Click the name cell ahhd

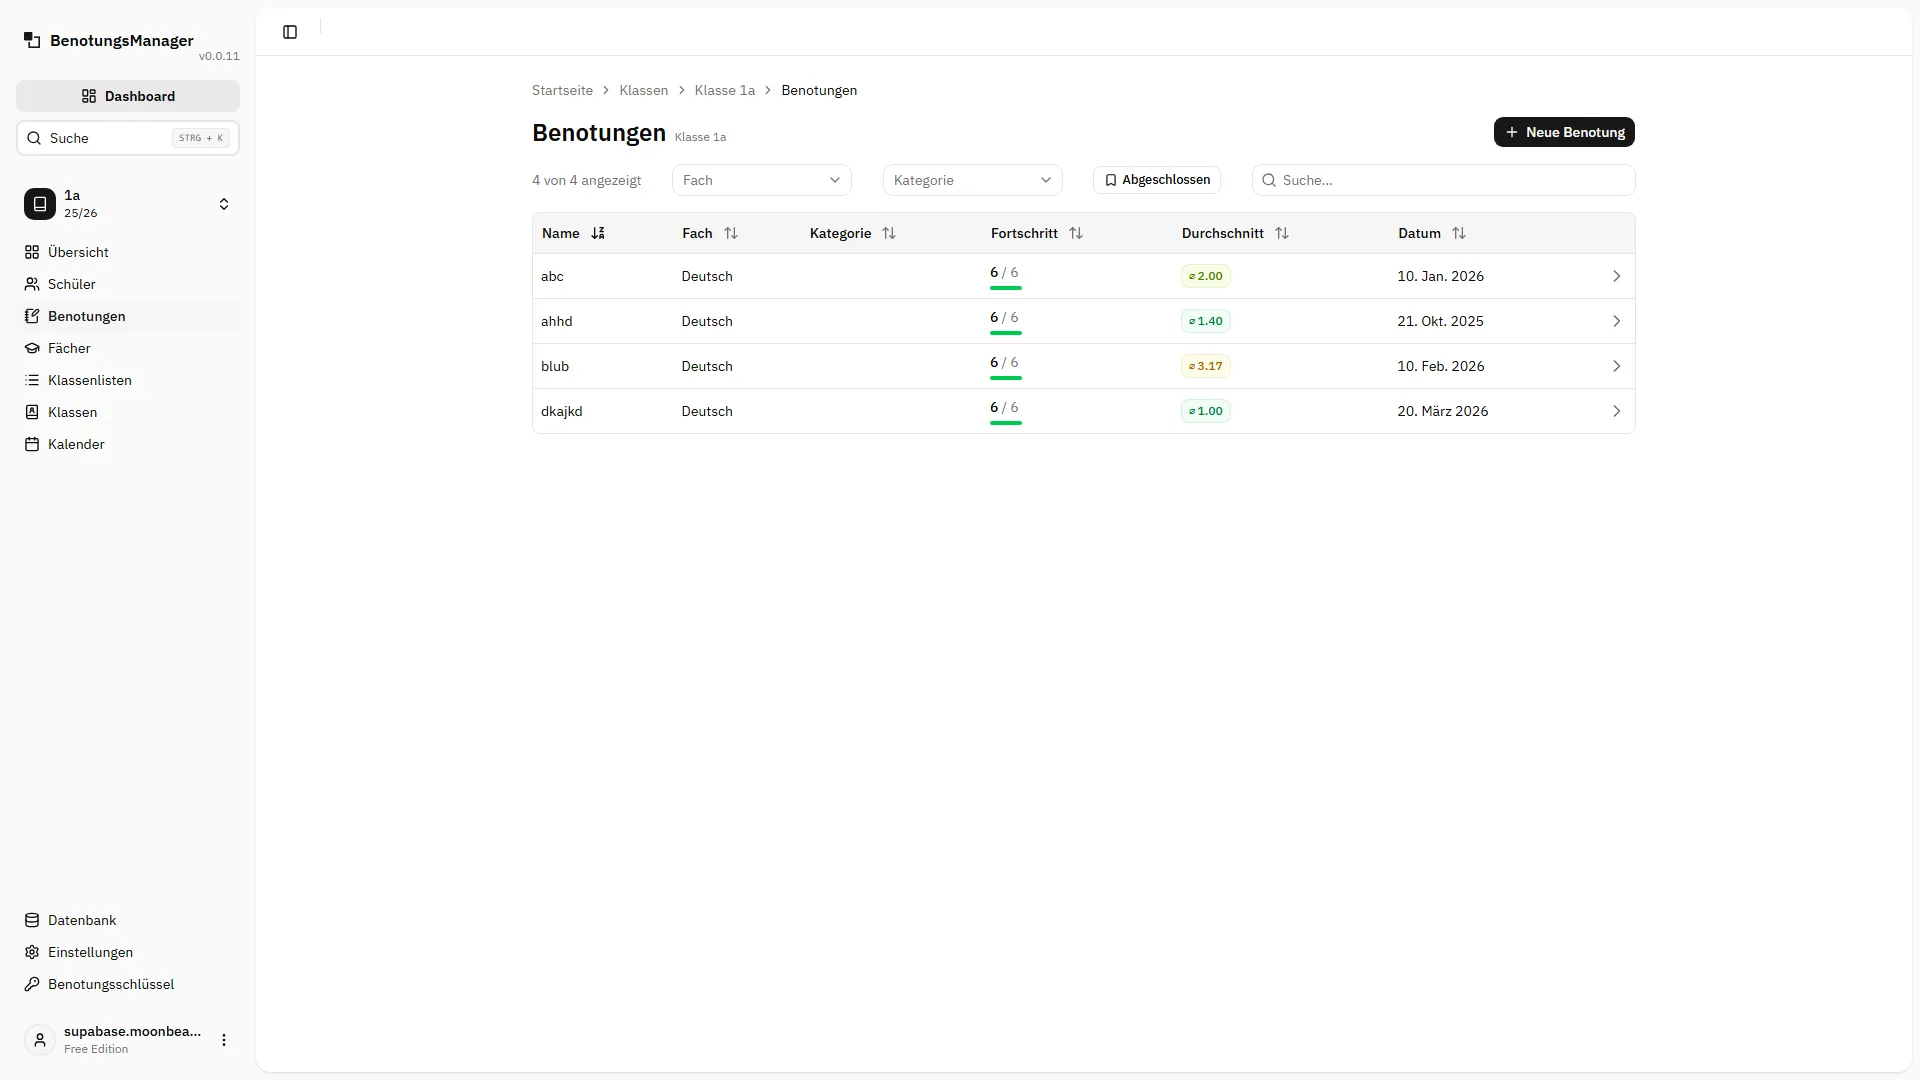[x=557, y=321]
